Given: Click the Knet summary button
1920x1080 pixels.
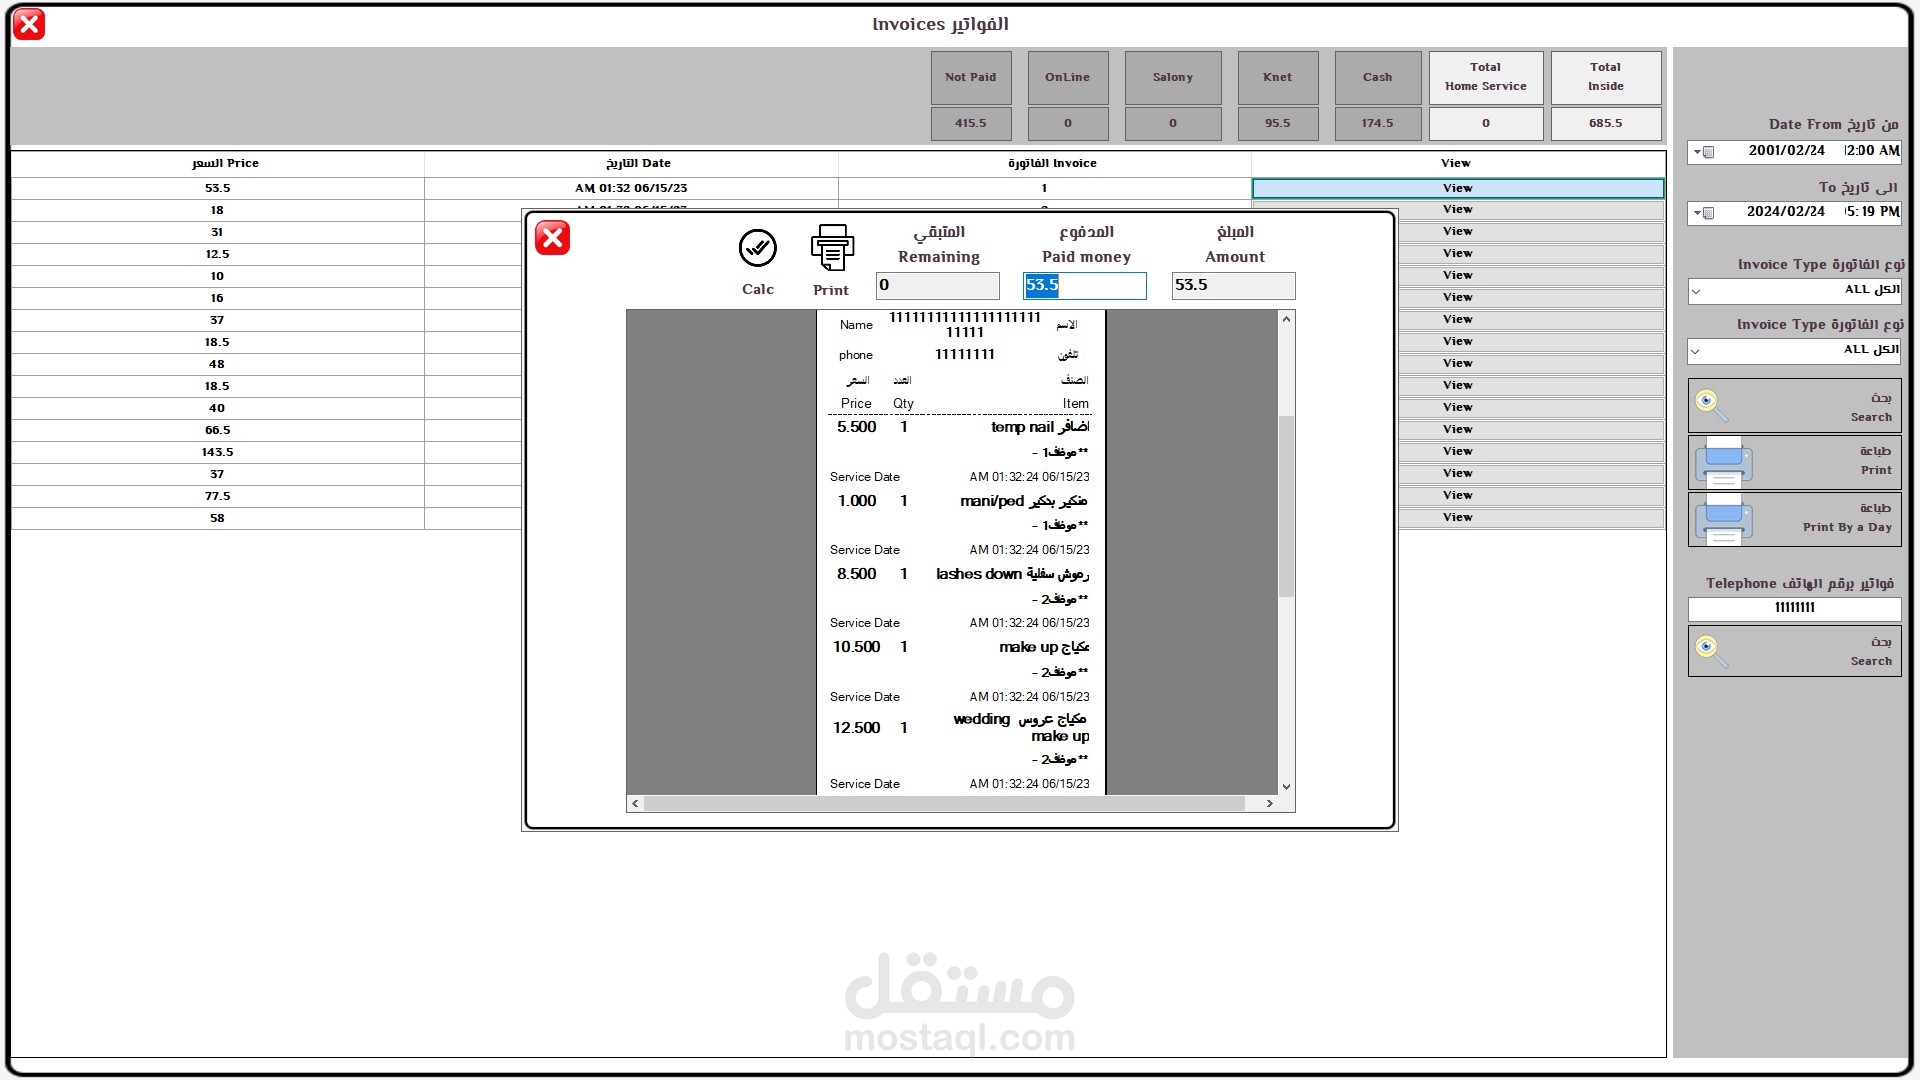Looking at the screenshot, I should point(1277,78).
